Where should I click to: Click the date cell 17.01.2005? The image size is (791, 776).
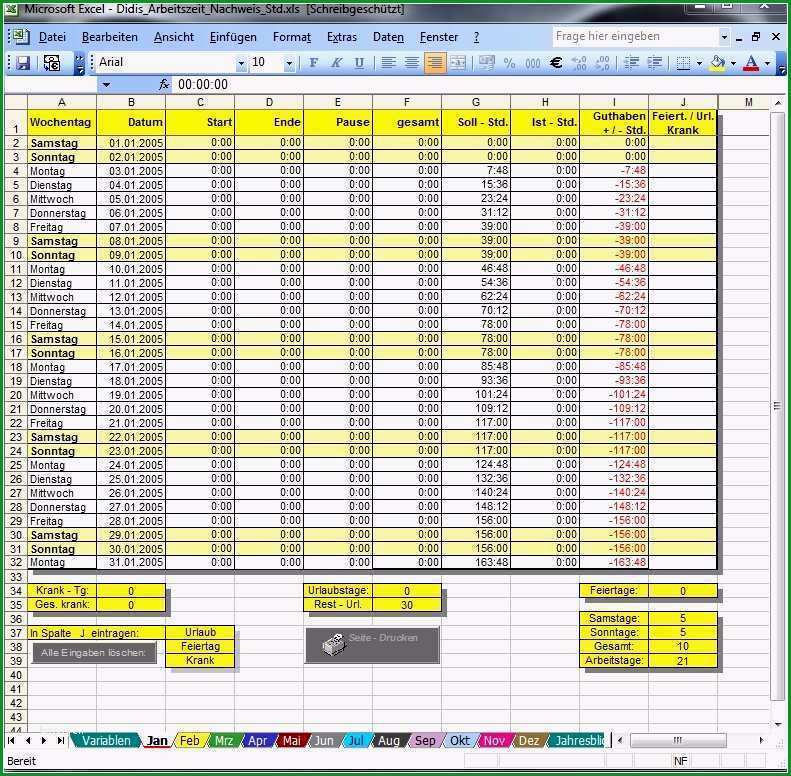(x=131, y=367)
